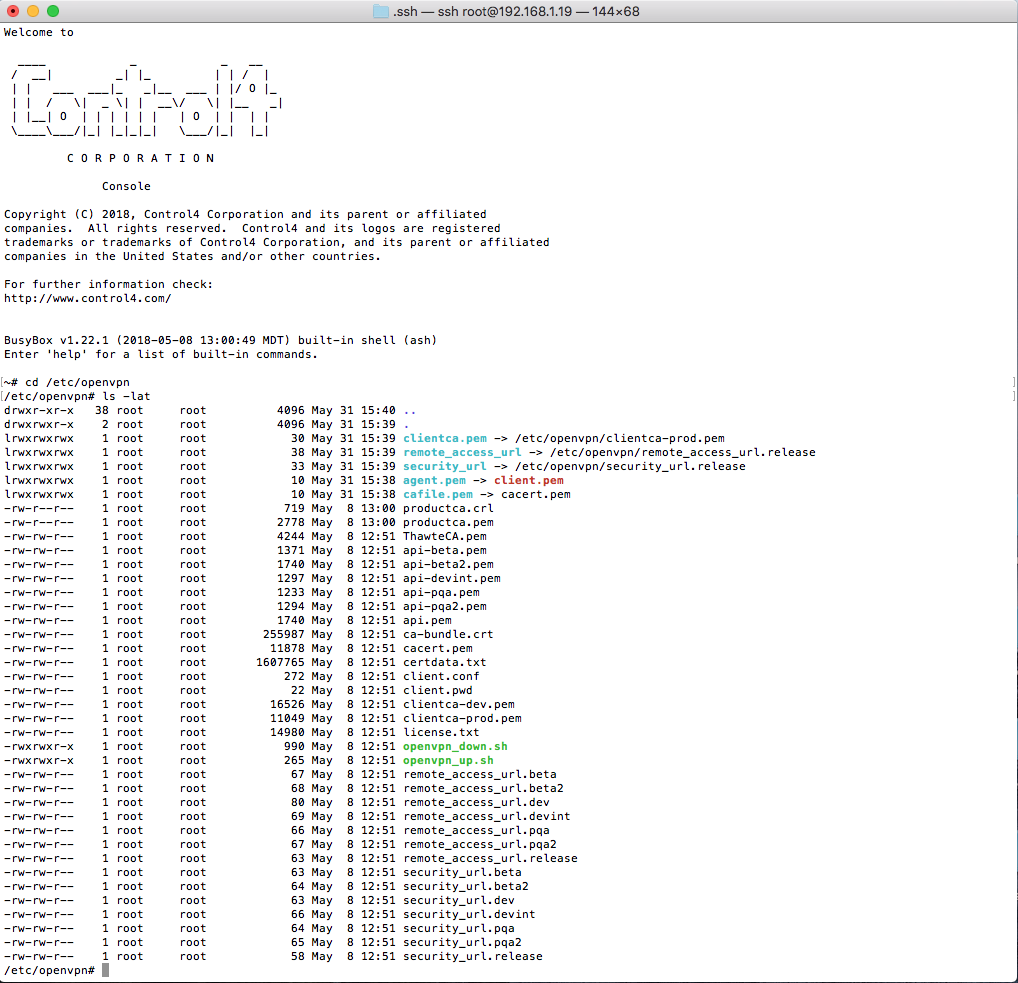Screen dimensions: 1018x983
Task: Select the client.conf file name
Action: [441, 676]
